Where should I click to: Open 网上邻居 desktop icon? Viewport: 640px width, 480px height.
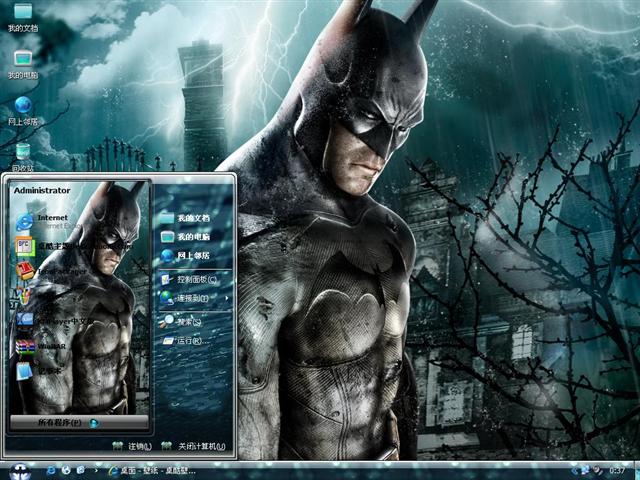click(23, 111)
